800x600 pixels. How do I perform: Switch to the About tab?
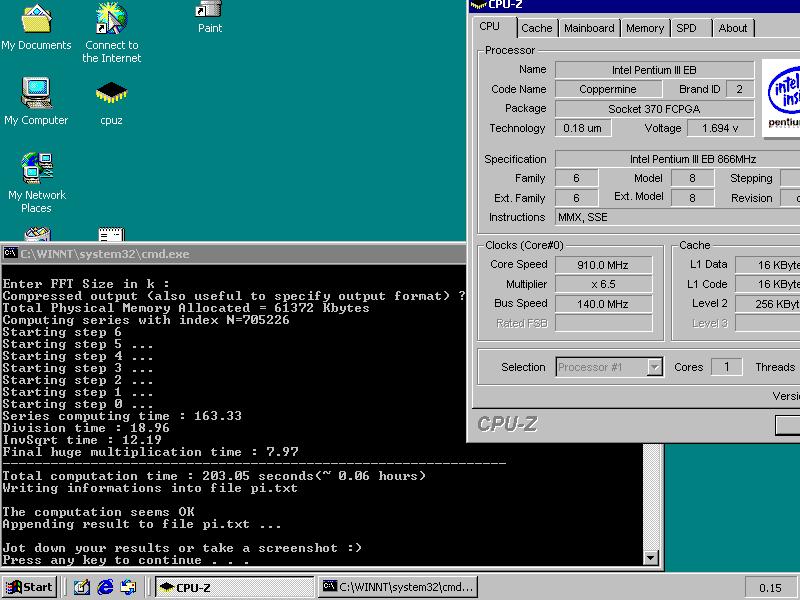pos(733,29)
